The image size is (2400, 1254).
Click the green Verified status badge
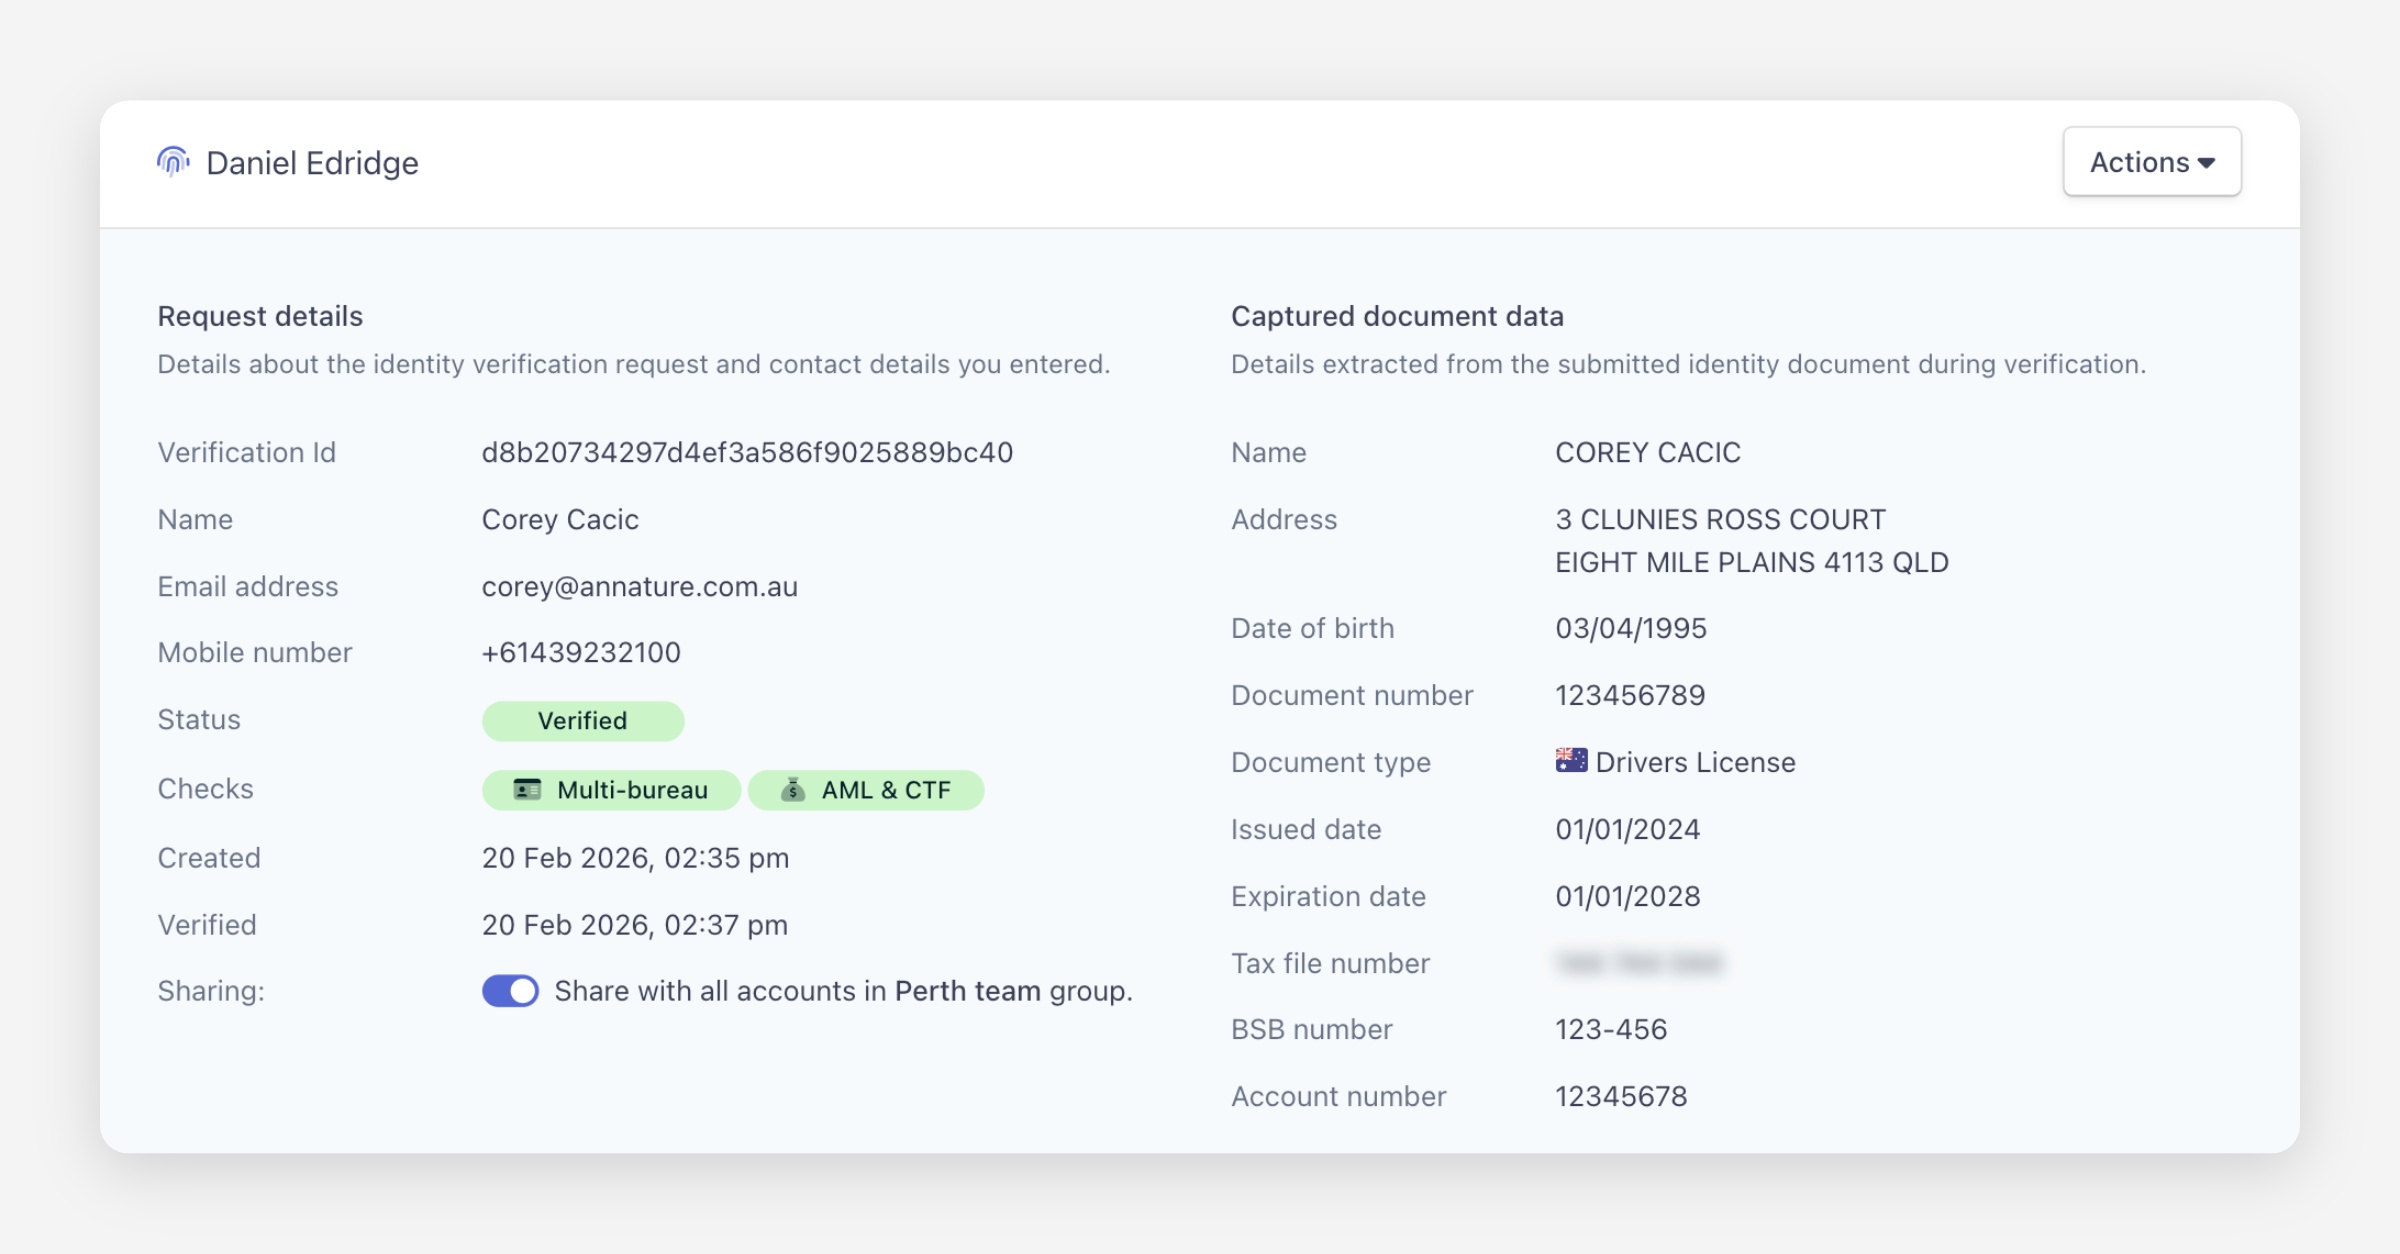[x=583, y=721]
